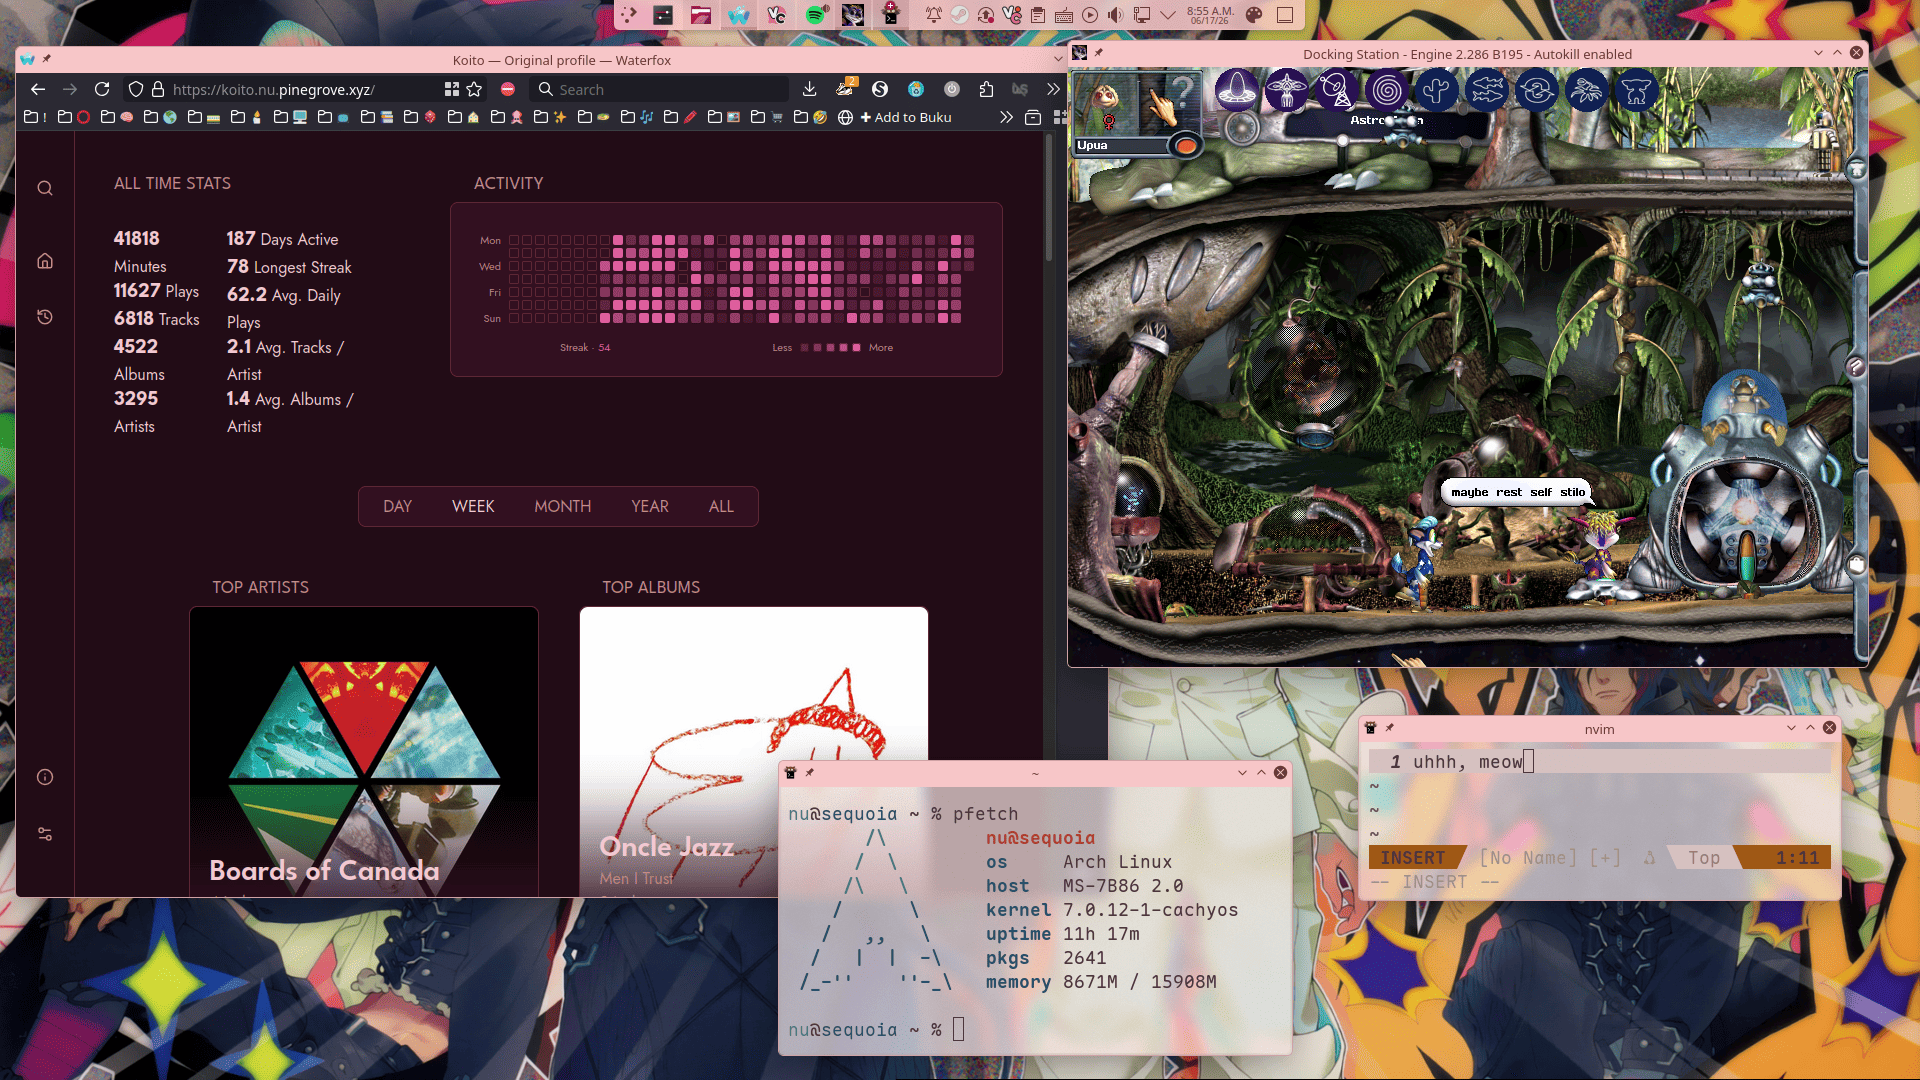Open Waterfox downloads panel
This screenshot has height=1080, width=1920.
coord(810,89)
